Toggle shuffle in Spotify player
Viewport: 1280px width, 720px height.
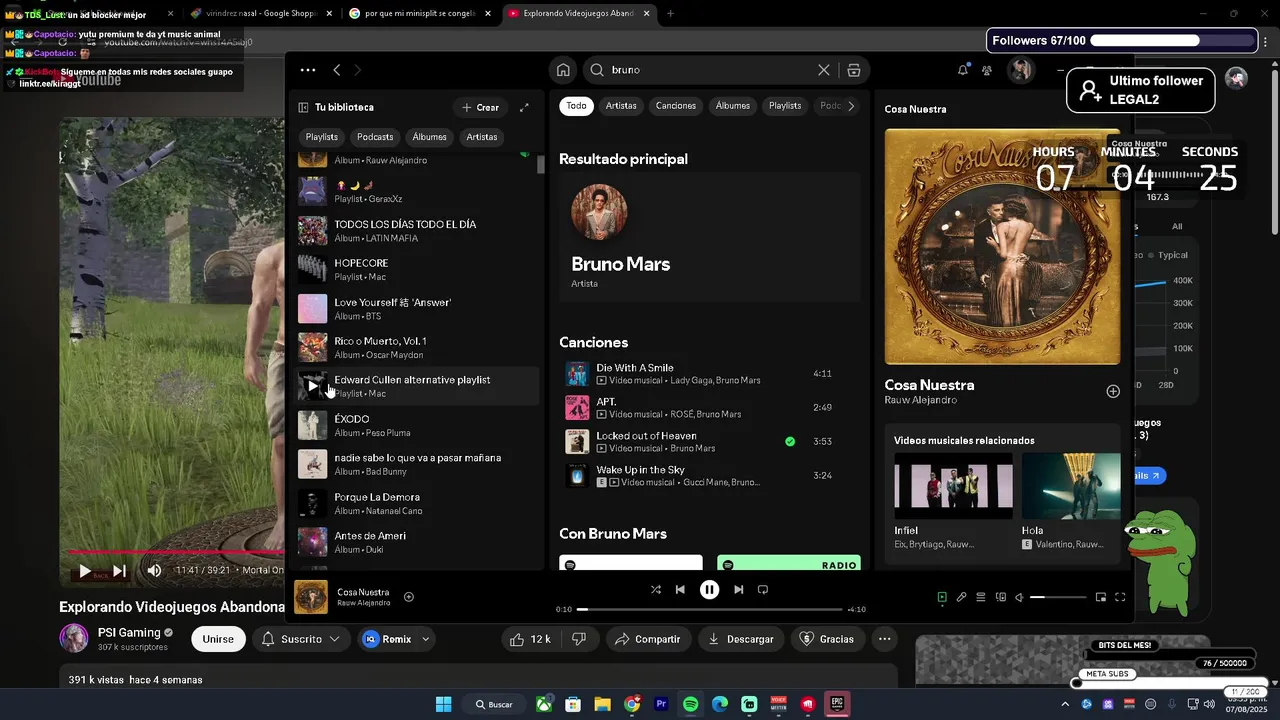(656, 590)
